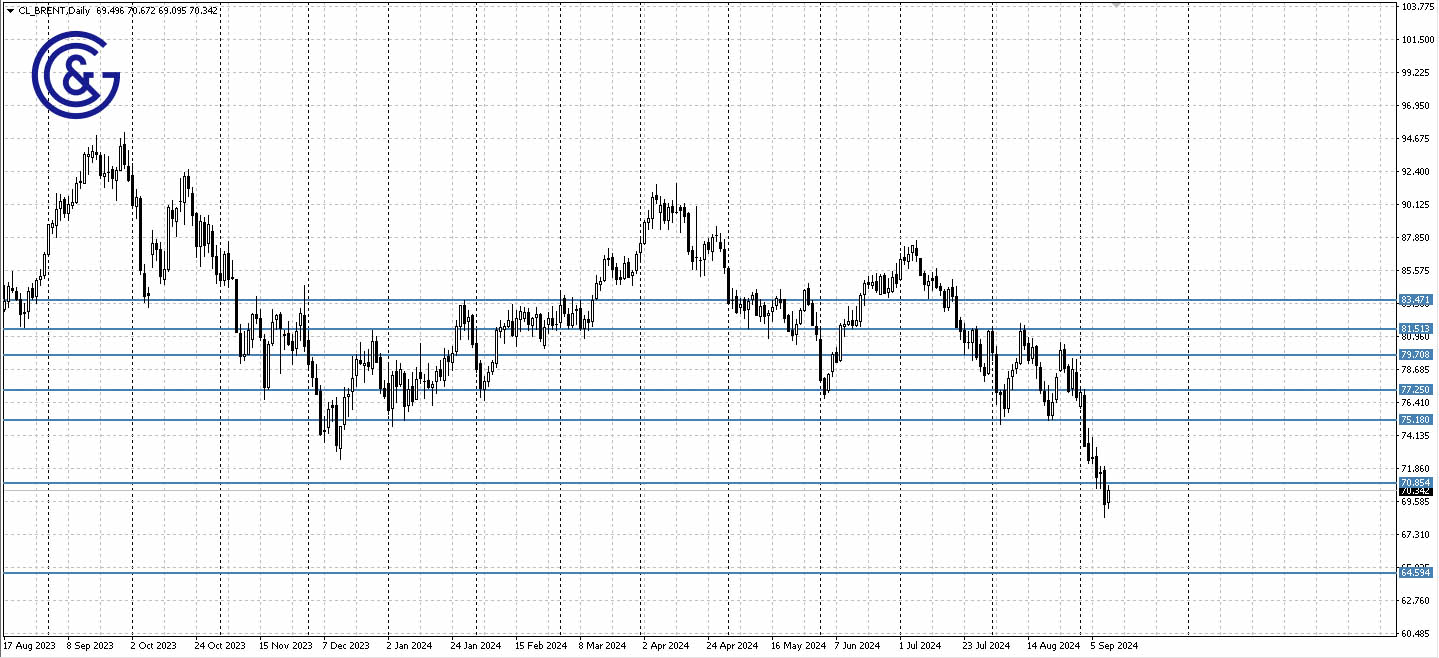Click the 77.250 support level label

pos(1416,388)
